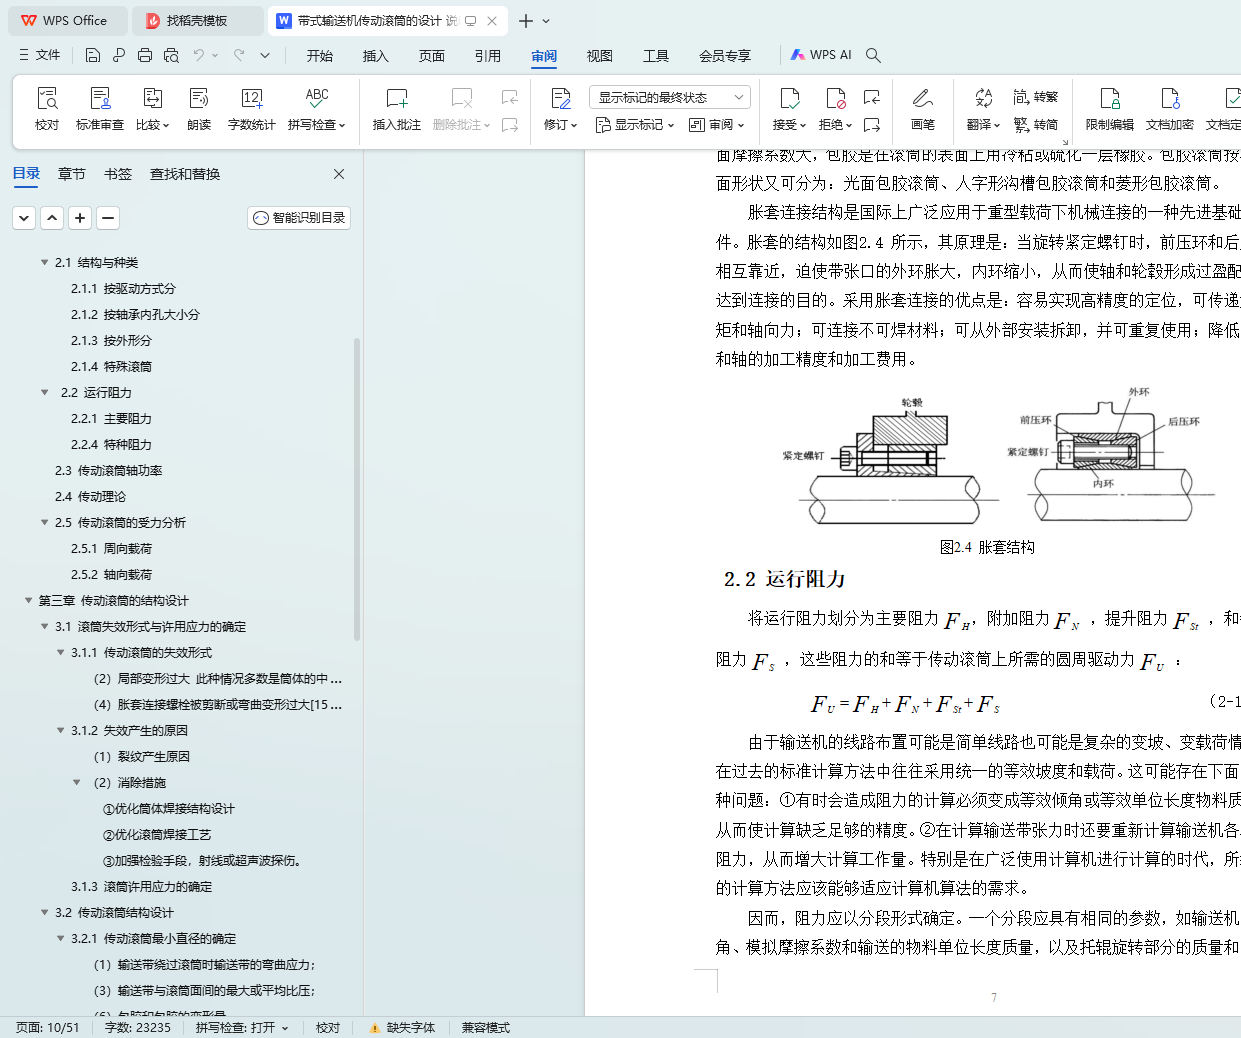Click the print icon in quick access bar
The width and height of the screenshot is (1241, 1038).
[x=145, y=55]
